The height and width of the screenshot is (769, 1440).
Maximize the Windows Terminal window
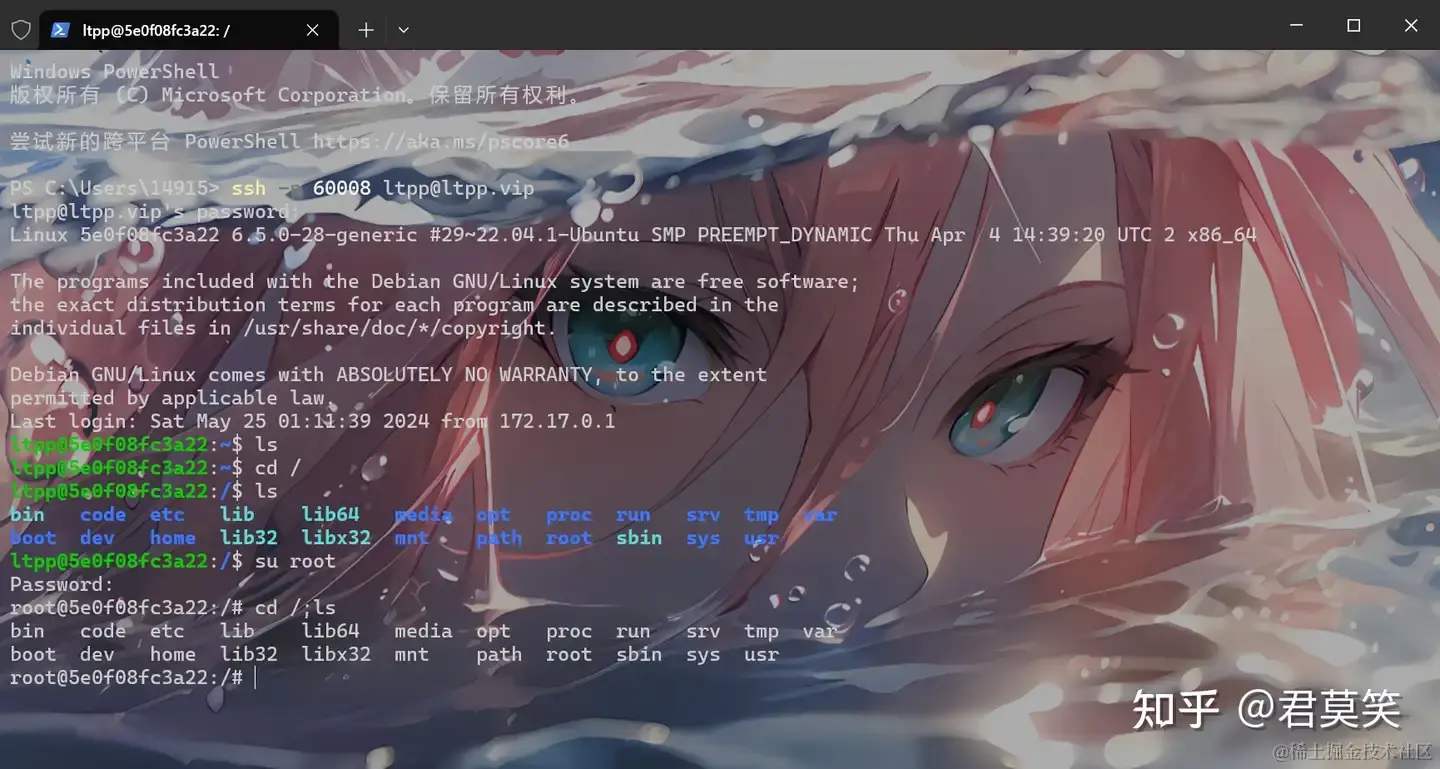(1353, 26)
